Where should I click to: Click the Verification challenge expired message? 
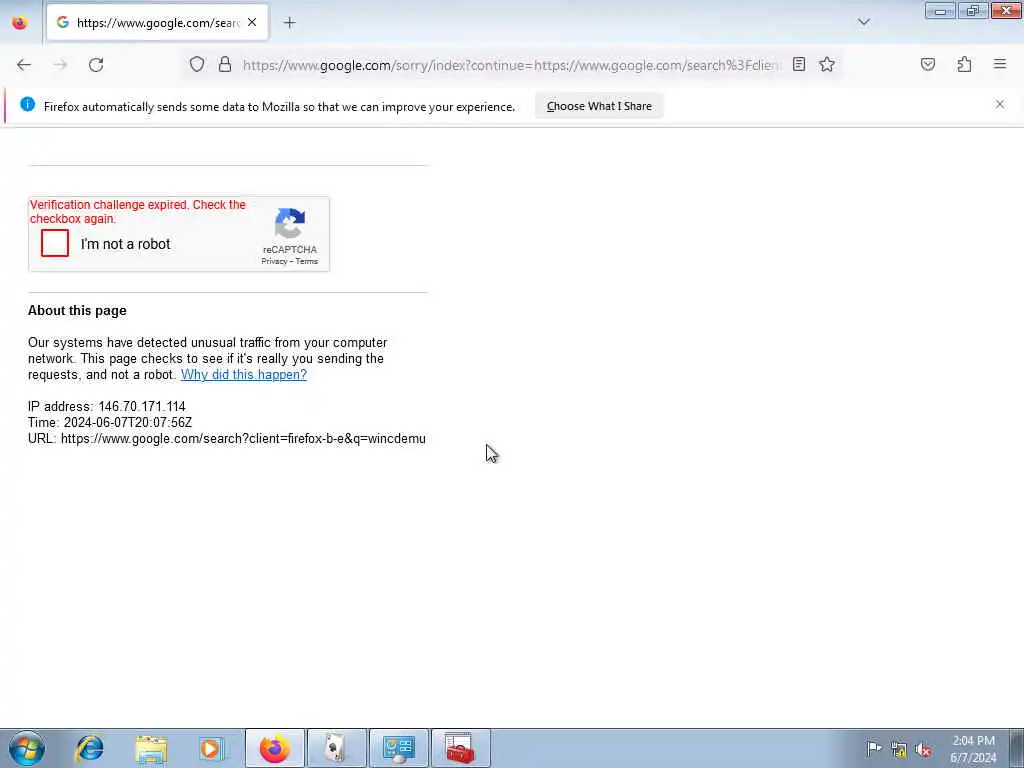pos(138,212)
